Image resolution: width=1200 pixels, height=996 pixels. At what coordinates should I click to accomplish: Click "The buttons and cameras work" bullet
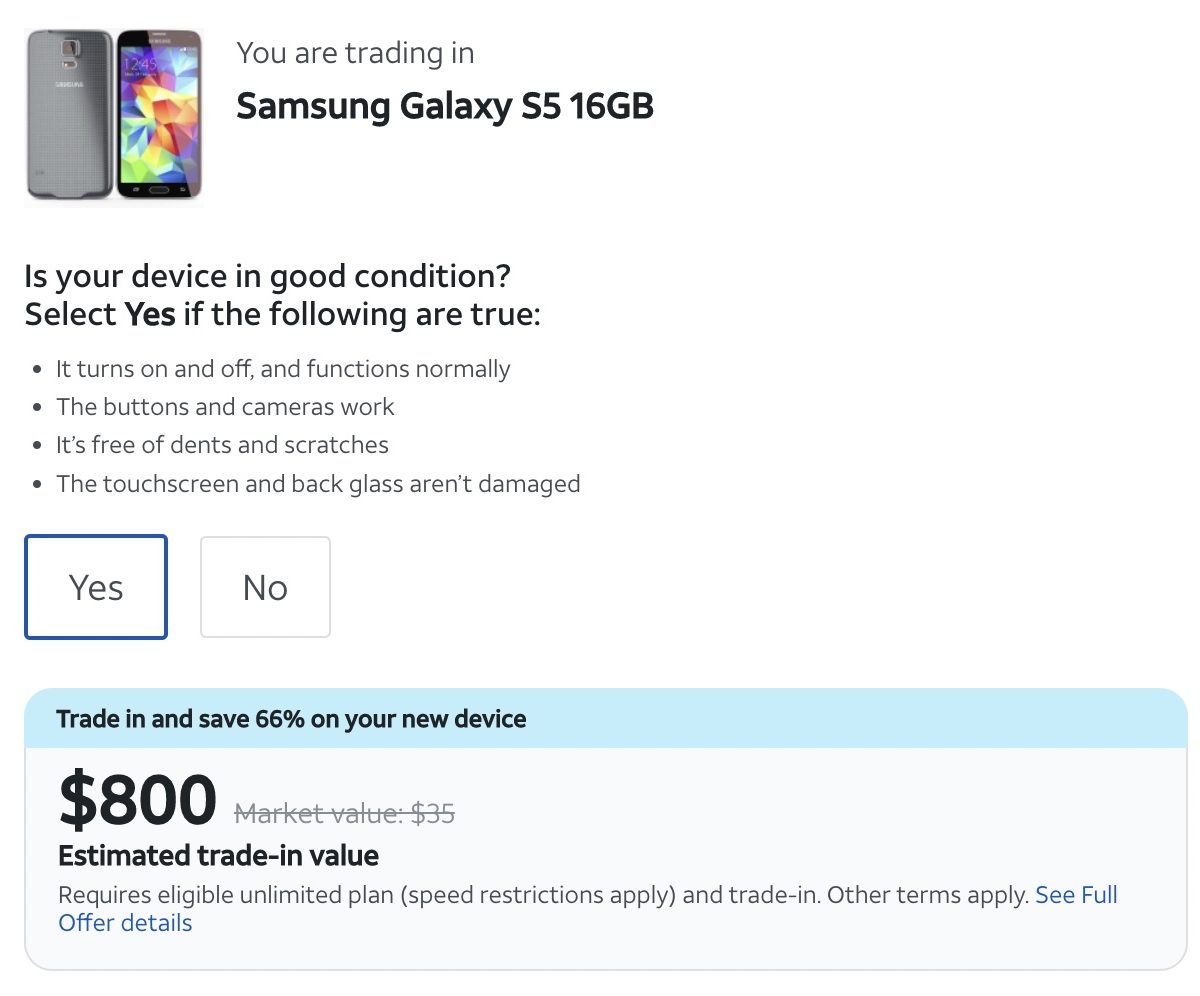click(225, 407)
